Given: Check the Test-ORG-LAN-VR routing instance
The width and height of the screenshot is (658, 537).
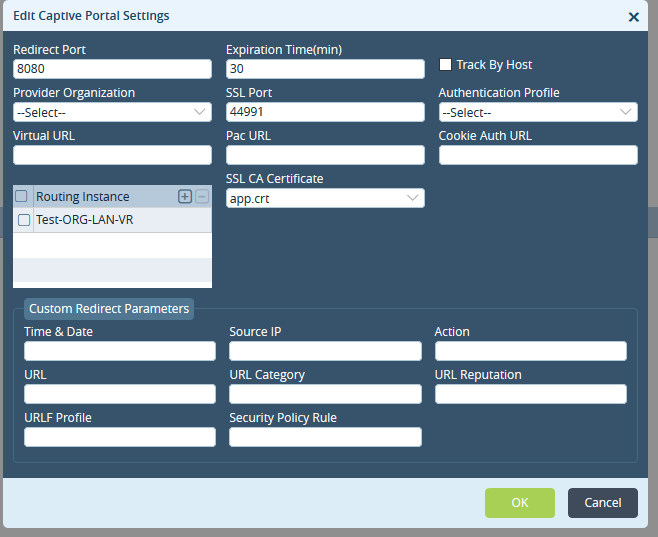Looking at the screenshot, I should click(x=24, y=220).
